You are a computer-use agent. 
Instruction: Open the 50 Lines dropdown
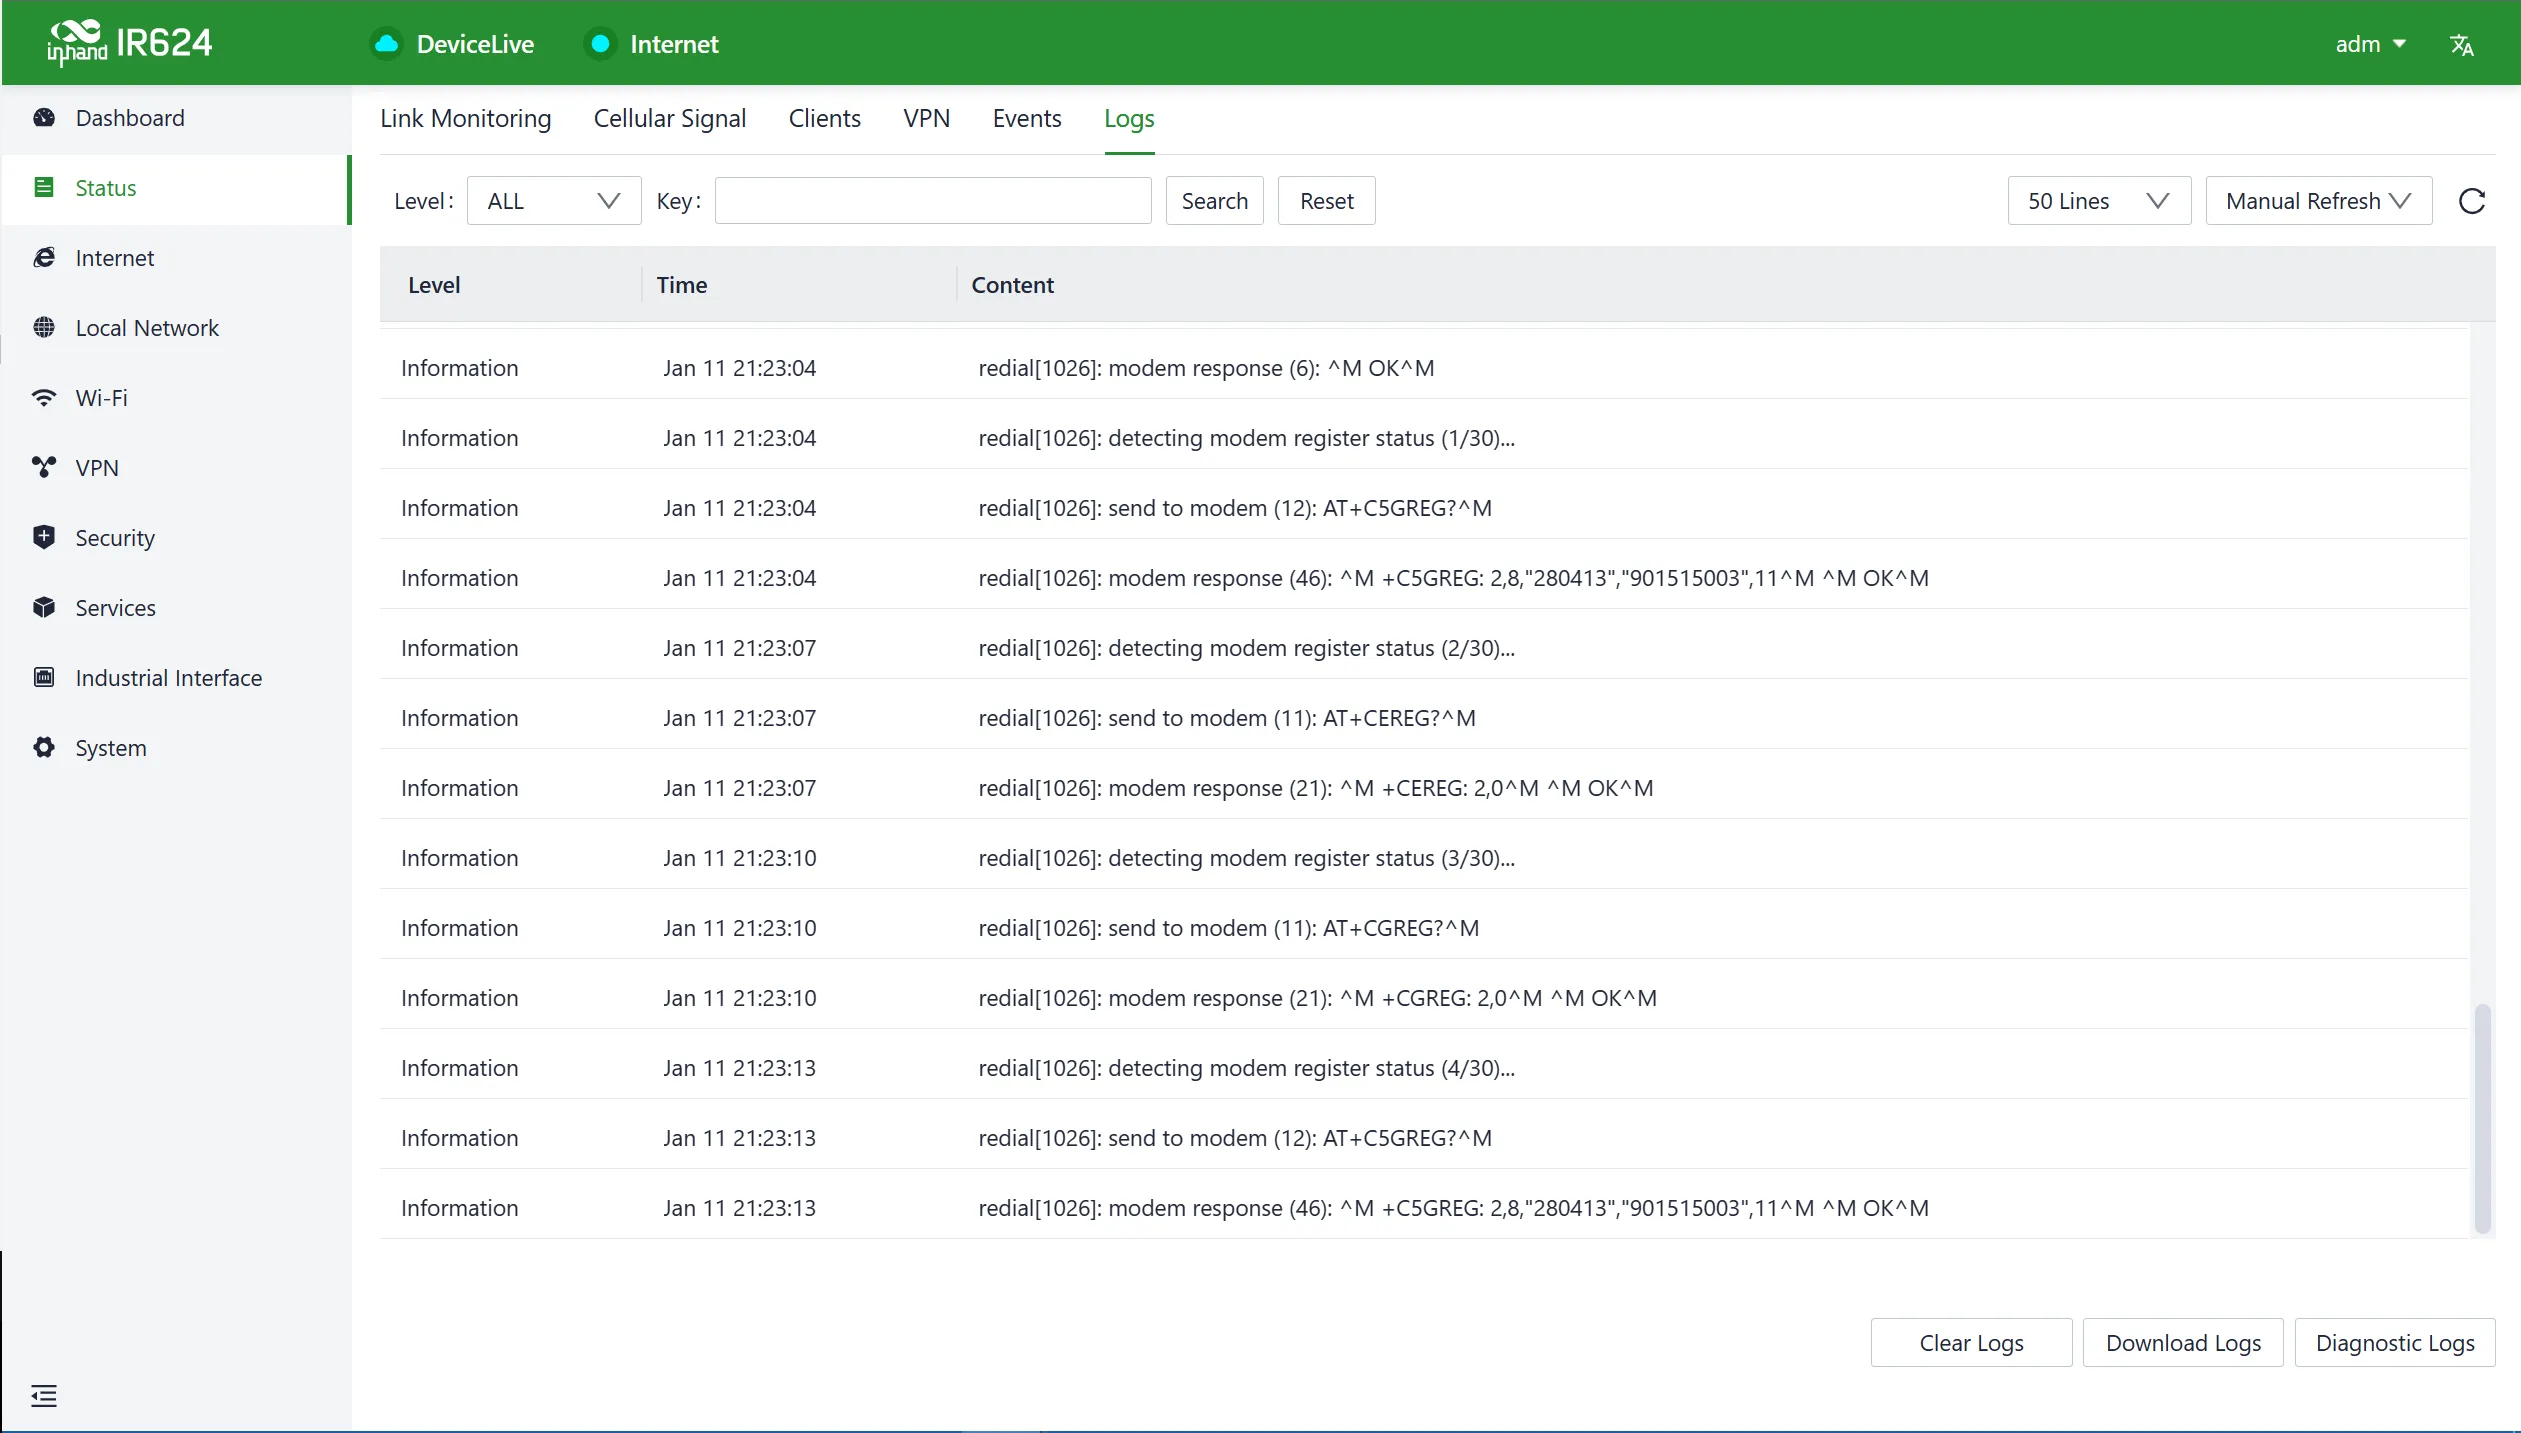point(2099,201)
